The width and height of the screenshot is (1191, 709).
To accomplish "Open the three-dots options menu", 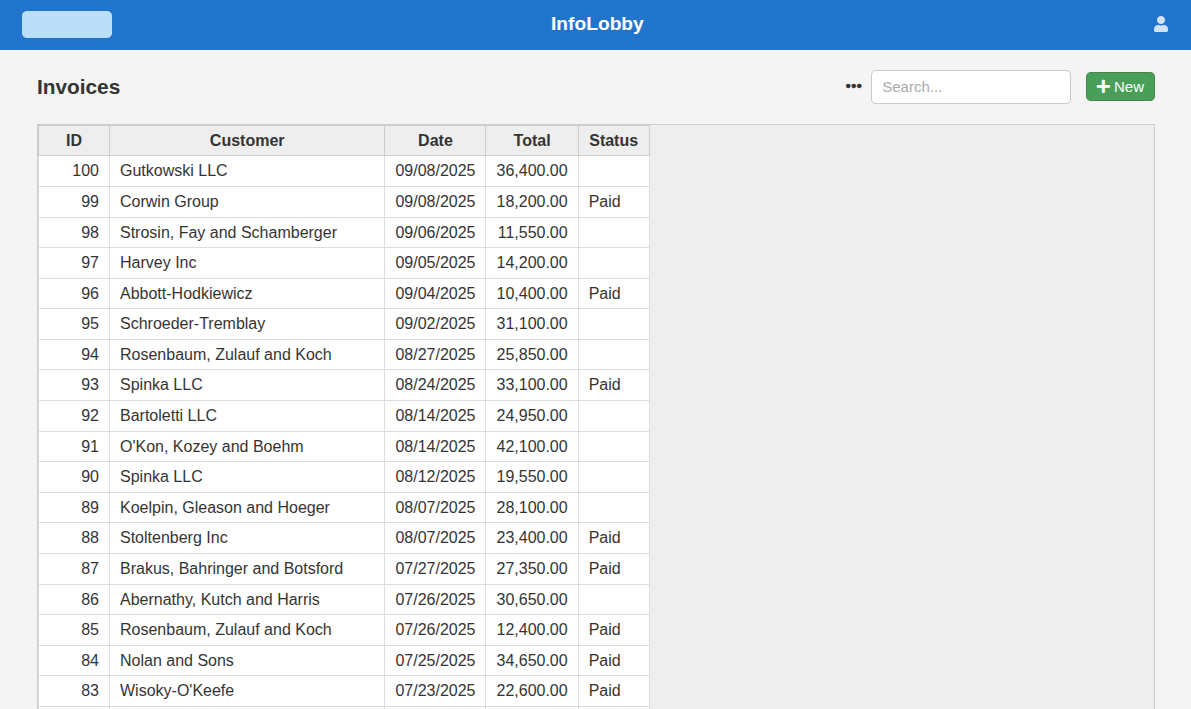I will [853, 87].
